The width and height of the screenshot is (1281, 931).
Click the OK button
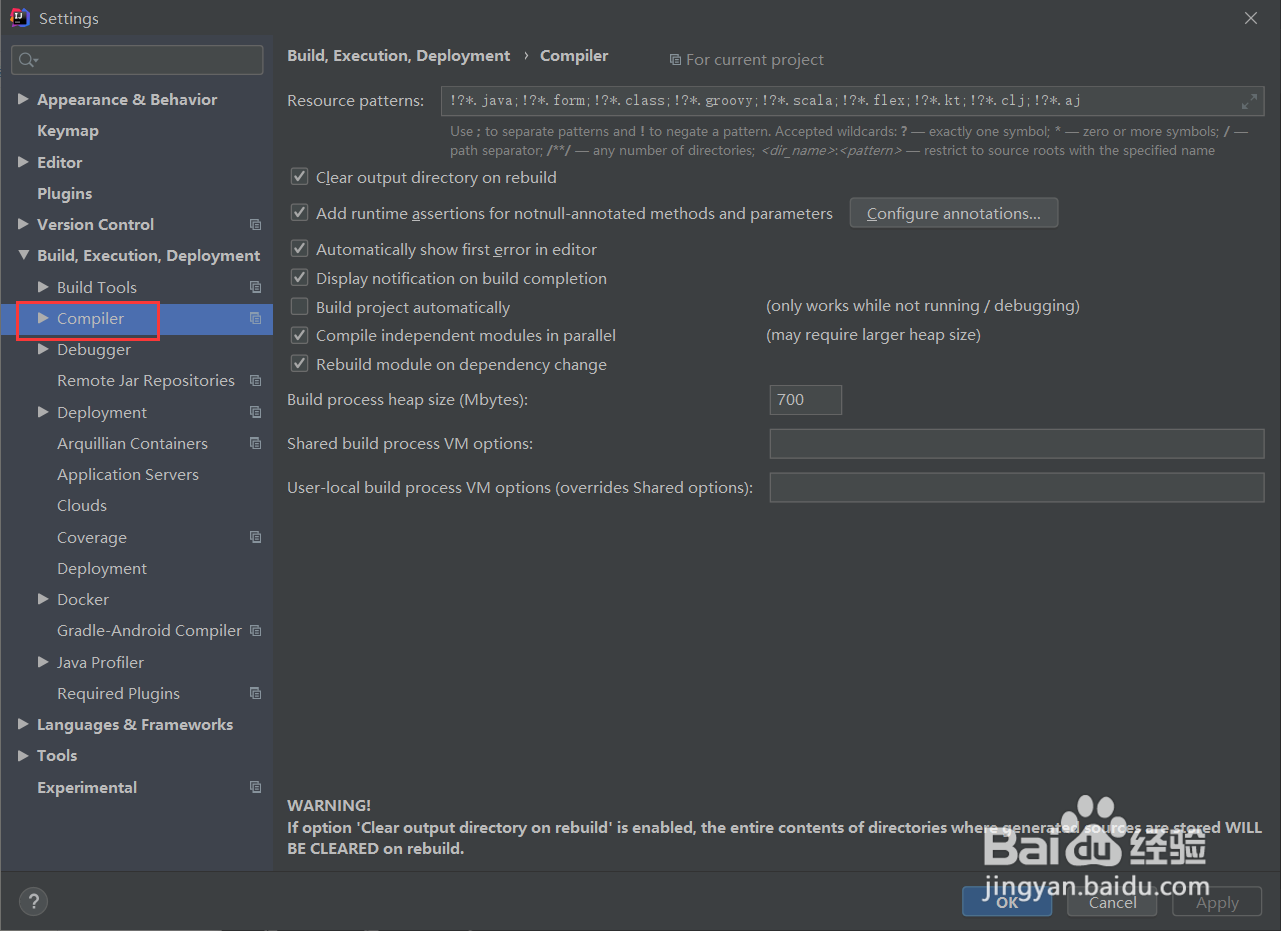tap(1007, 902)
